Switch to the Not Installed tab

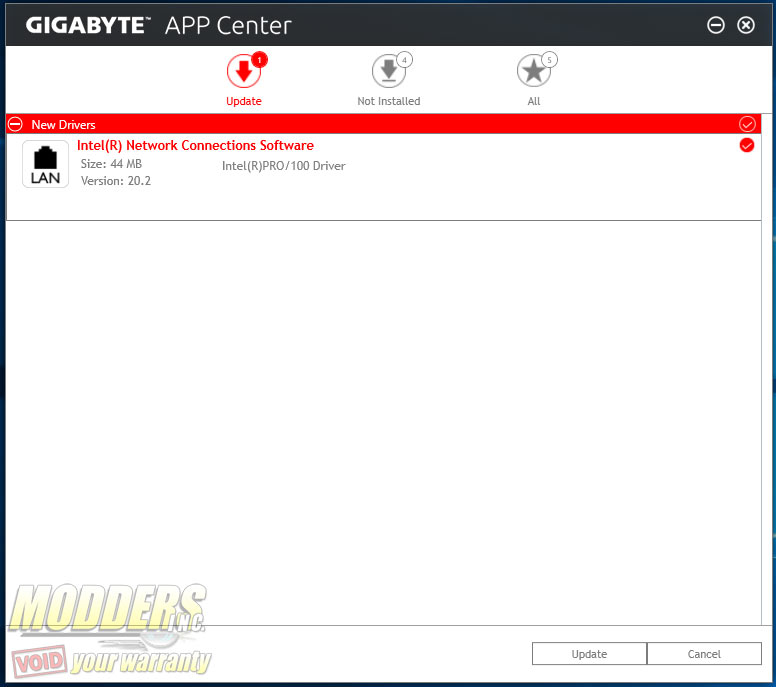[389, 79]
